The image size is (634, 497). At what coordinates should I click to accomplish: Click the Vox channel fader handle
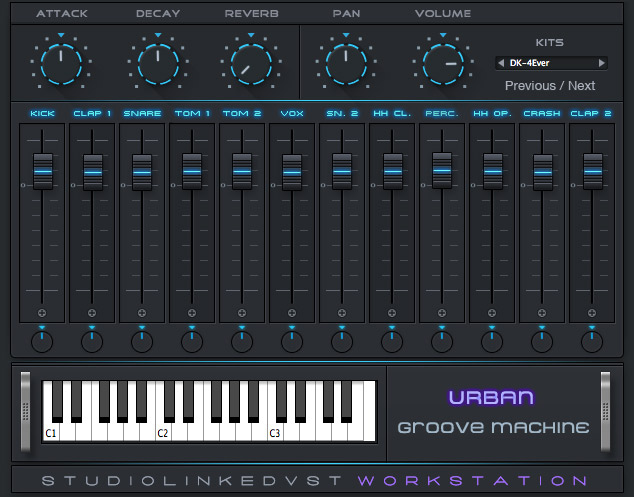(x=292, y=172)
